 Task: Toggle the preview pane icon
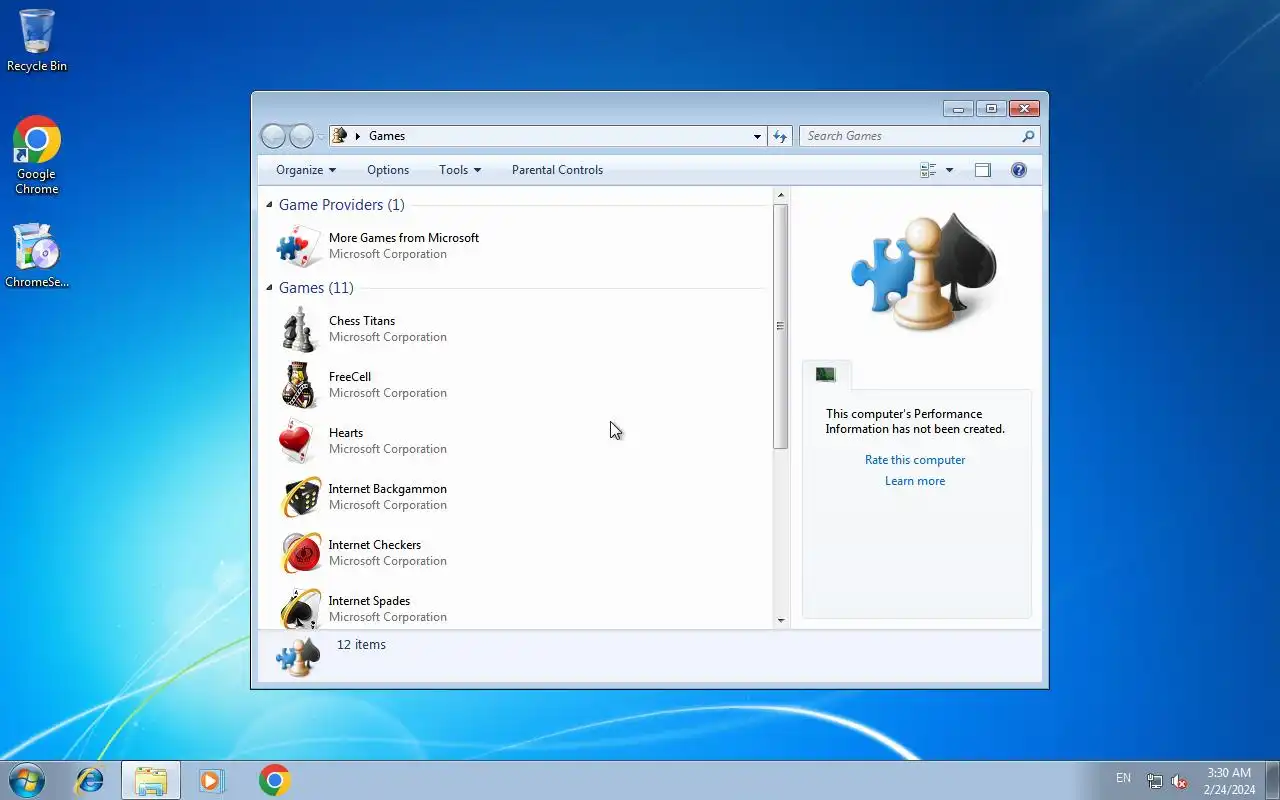[x=983, y=170]
